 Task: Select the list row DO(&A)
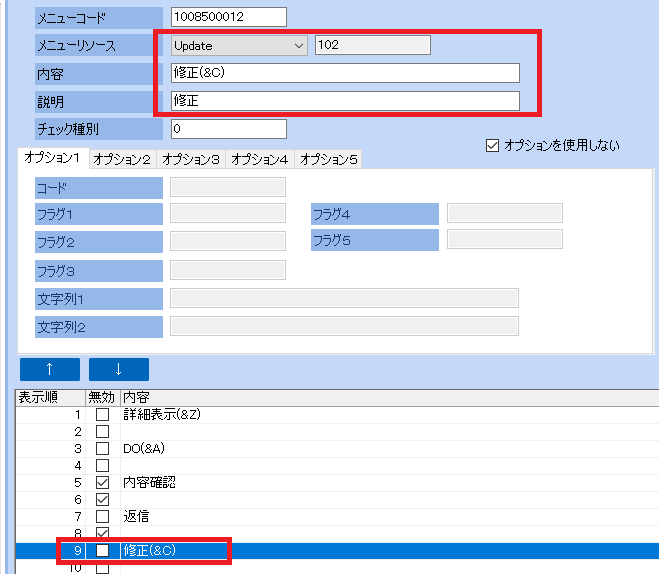click(337, 449)
